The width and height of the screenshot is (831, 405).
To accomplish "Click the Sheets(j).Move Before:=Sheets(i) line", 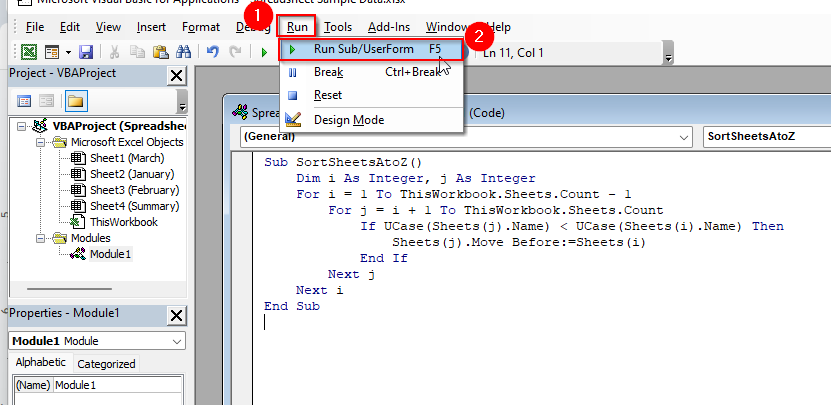I will tap(519, 242).
